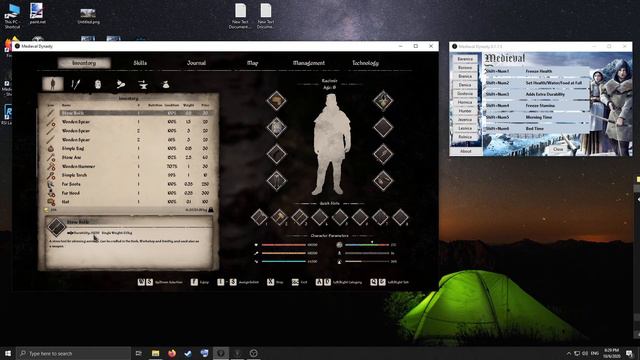Click the orange food bar in Character Parameters
The image size is (640, 360).
tap(283, 253)
